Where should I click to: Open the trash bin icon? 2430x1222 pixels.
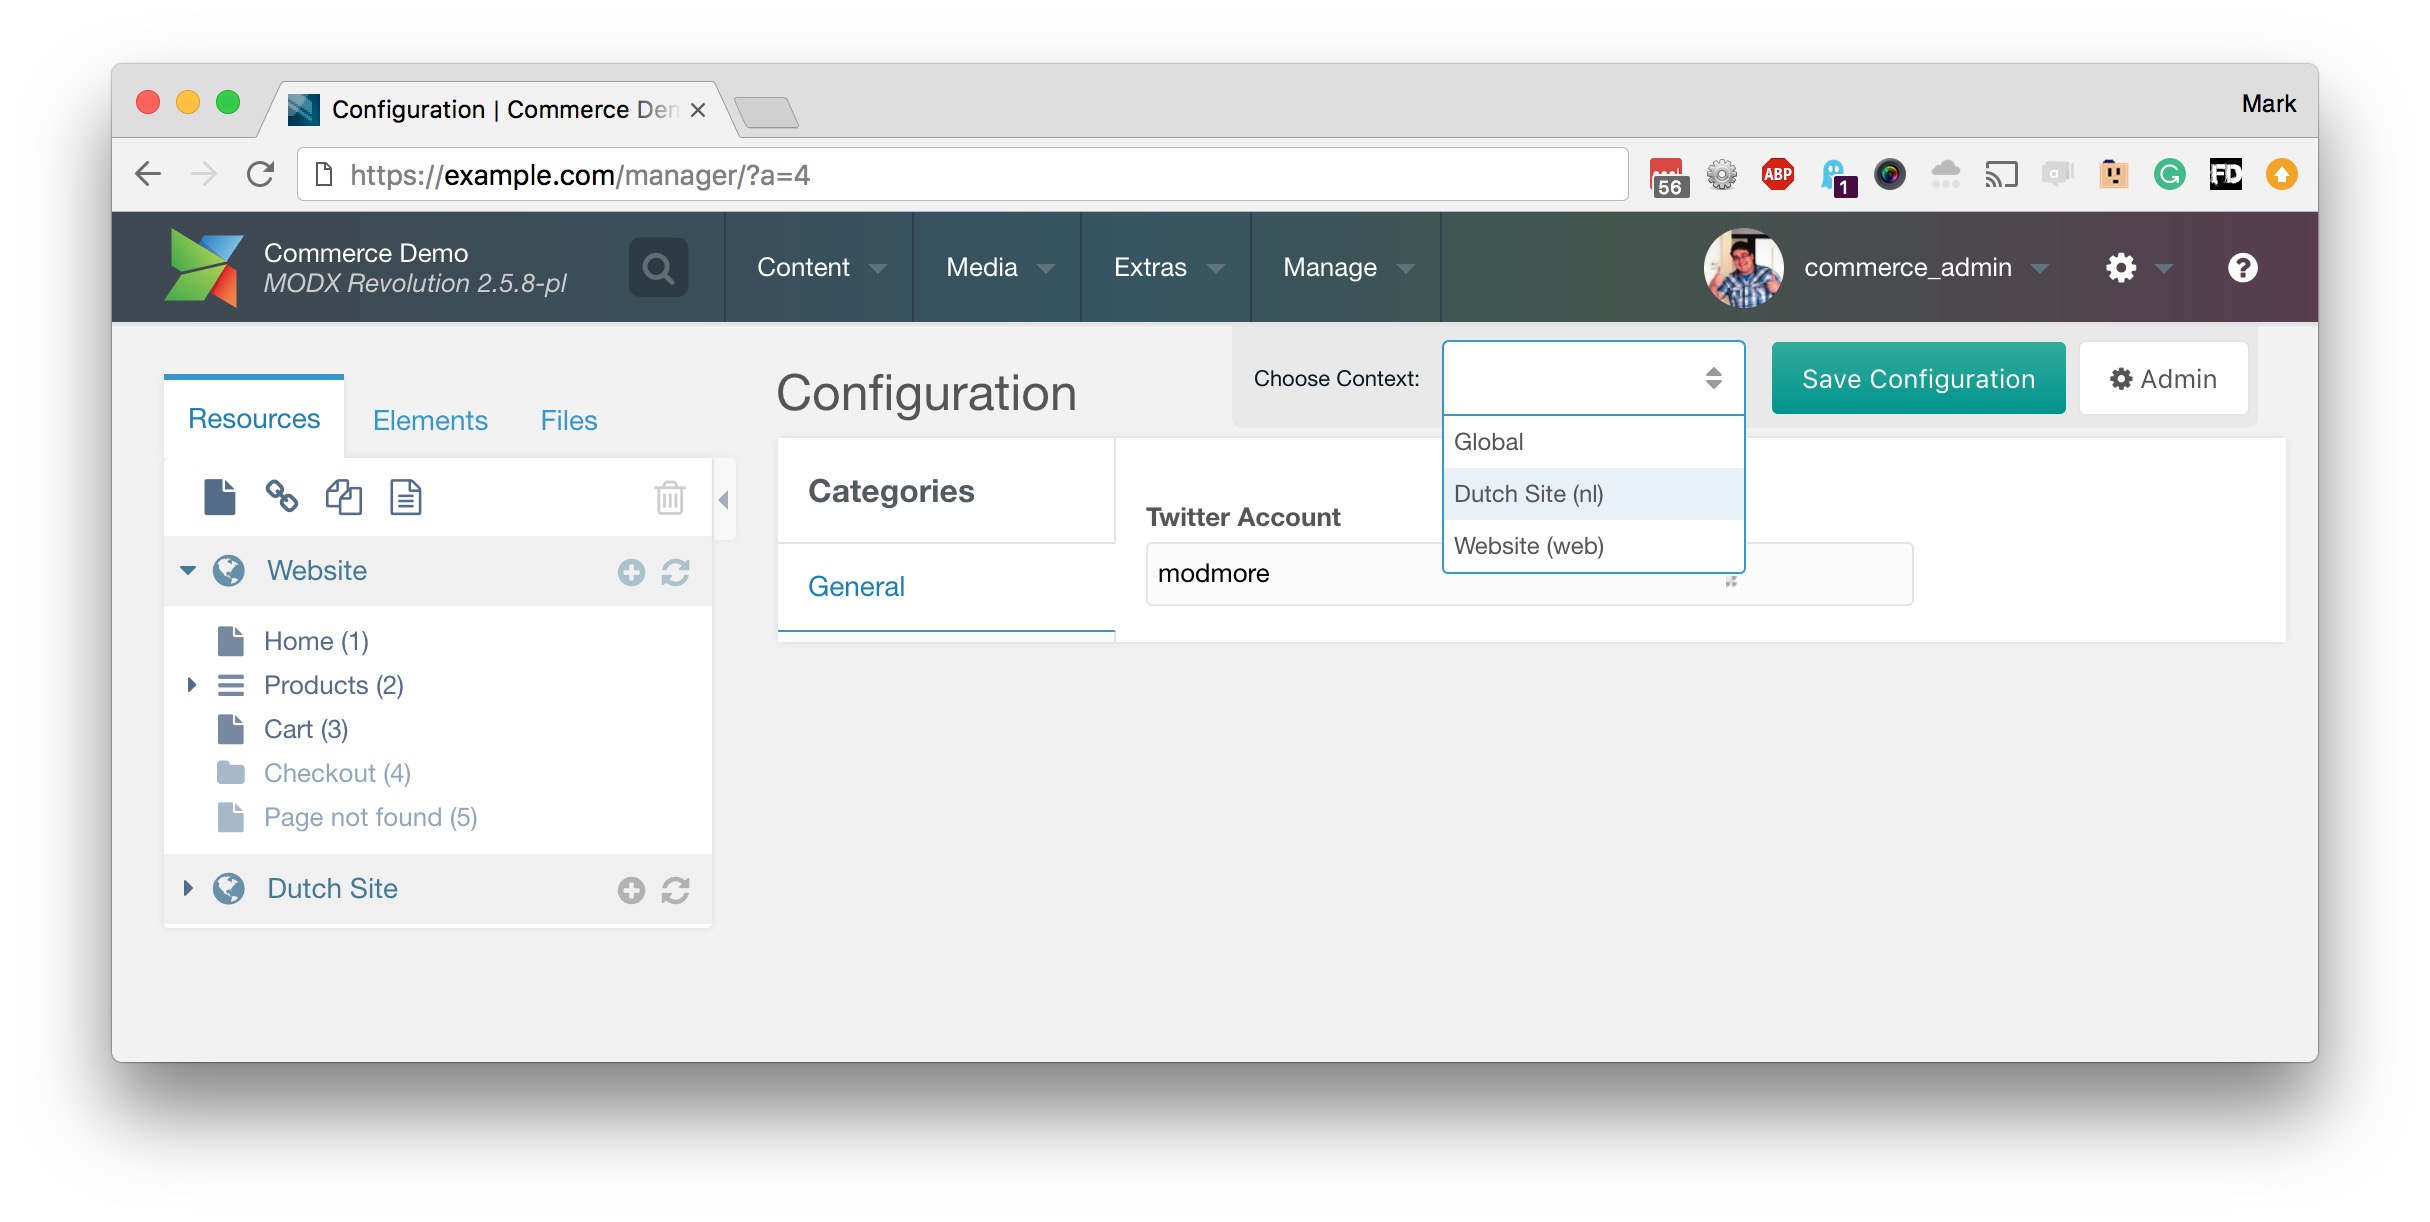click(x=669, y=497)
